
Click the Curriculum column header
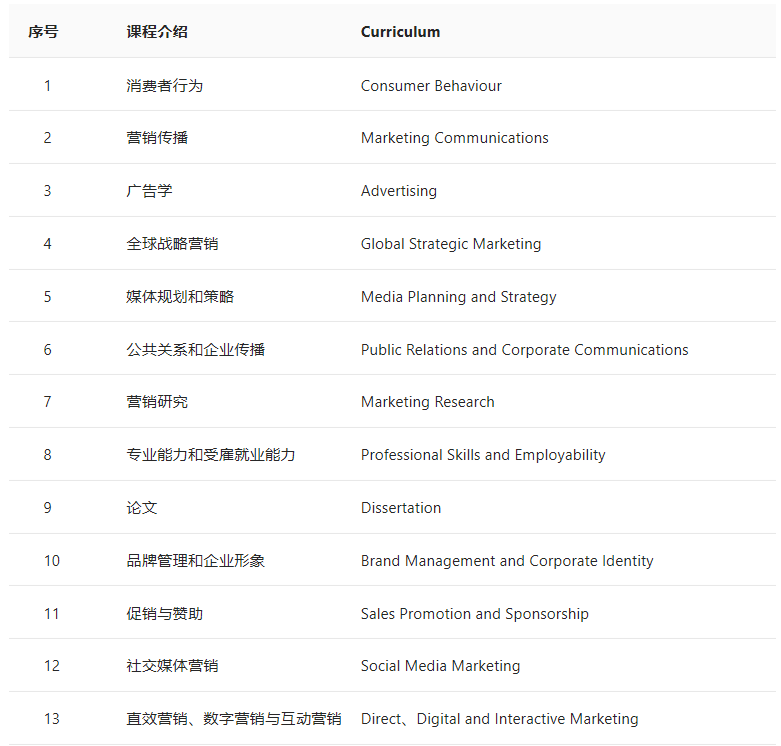click(400, 32)
